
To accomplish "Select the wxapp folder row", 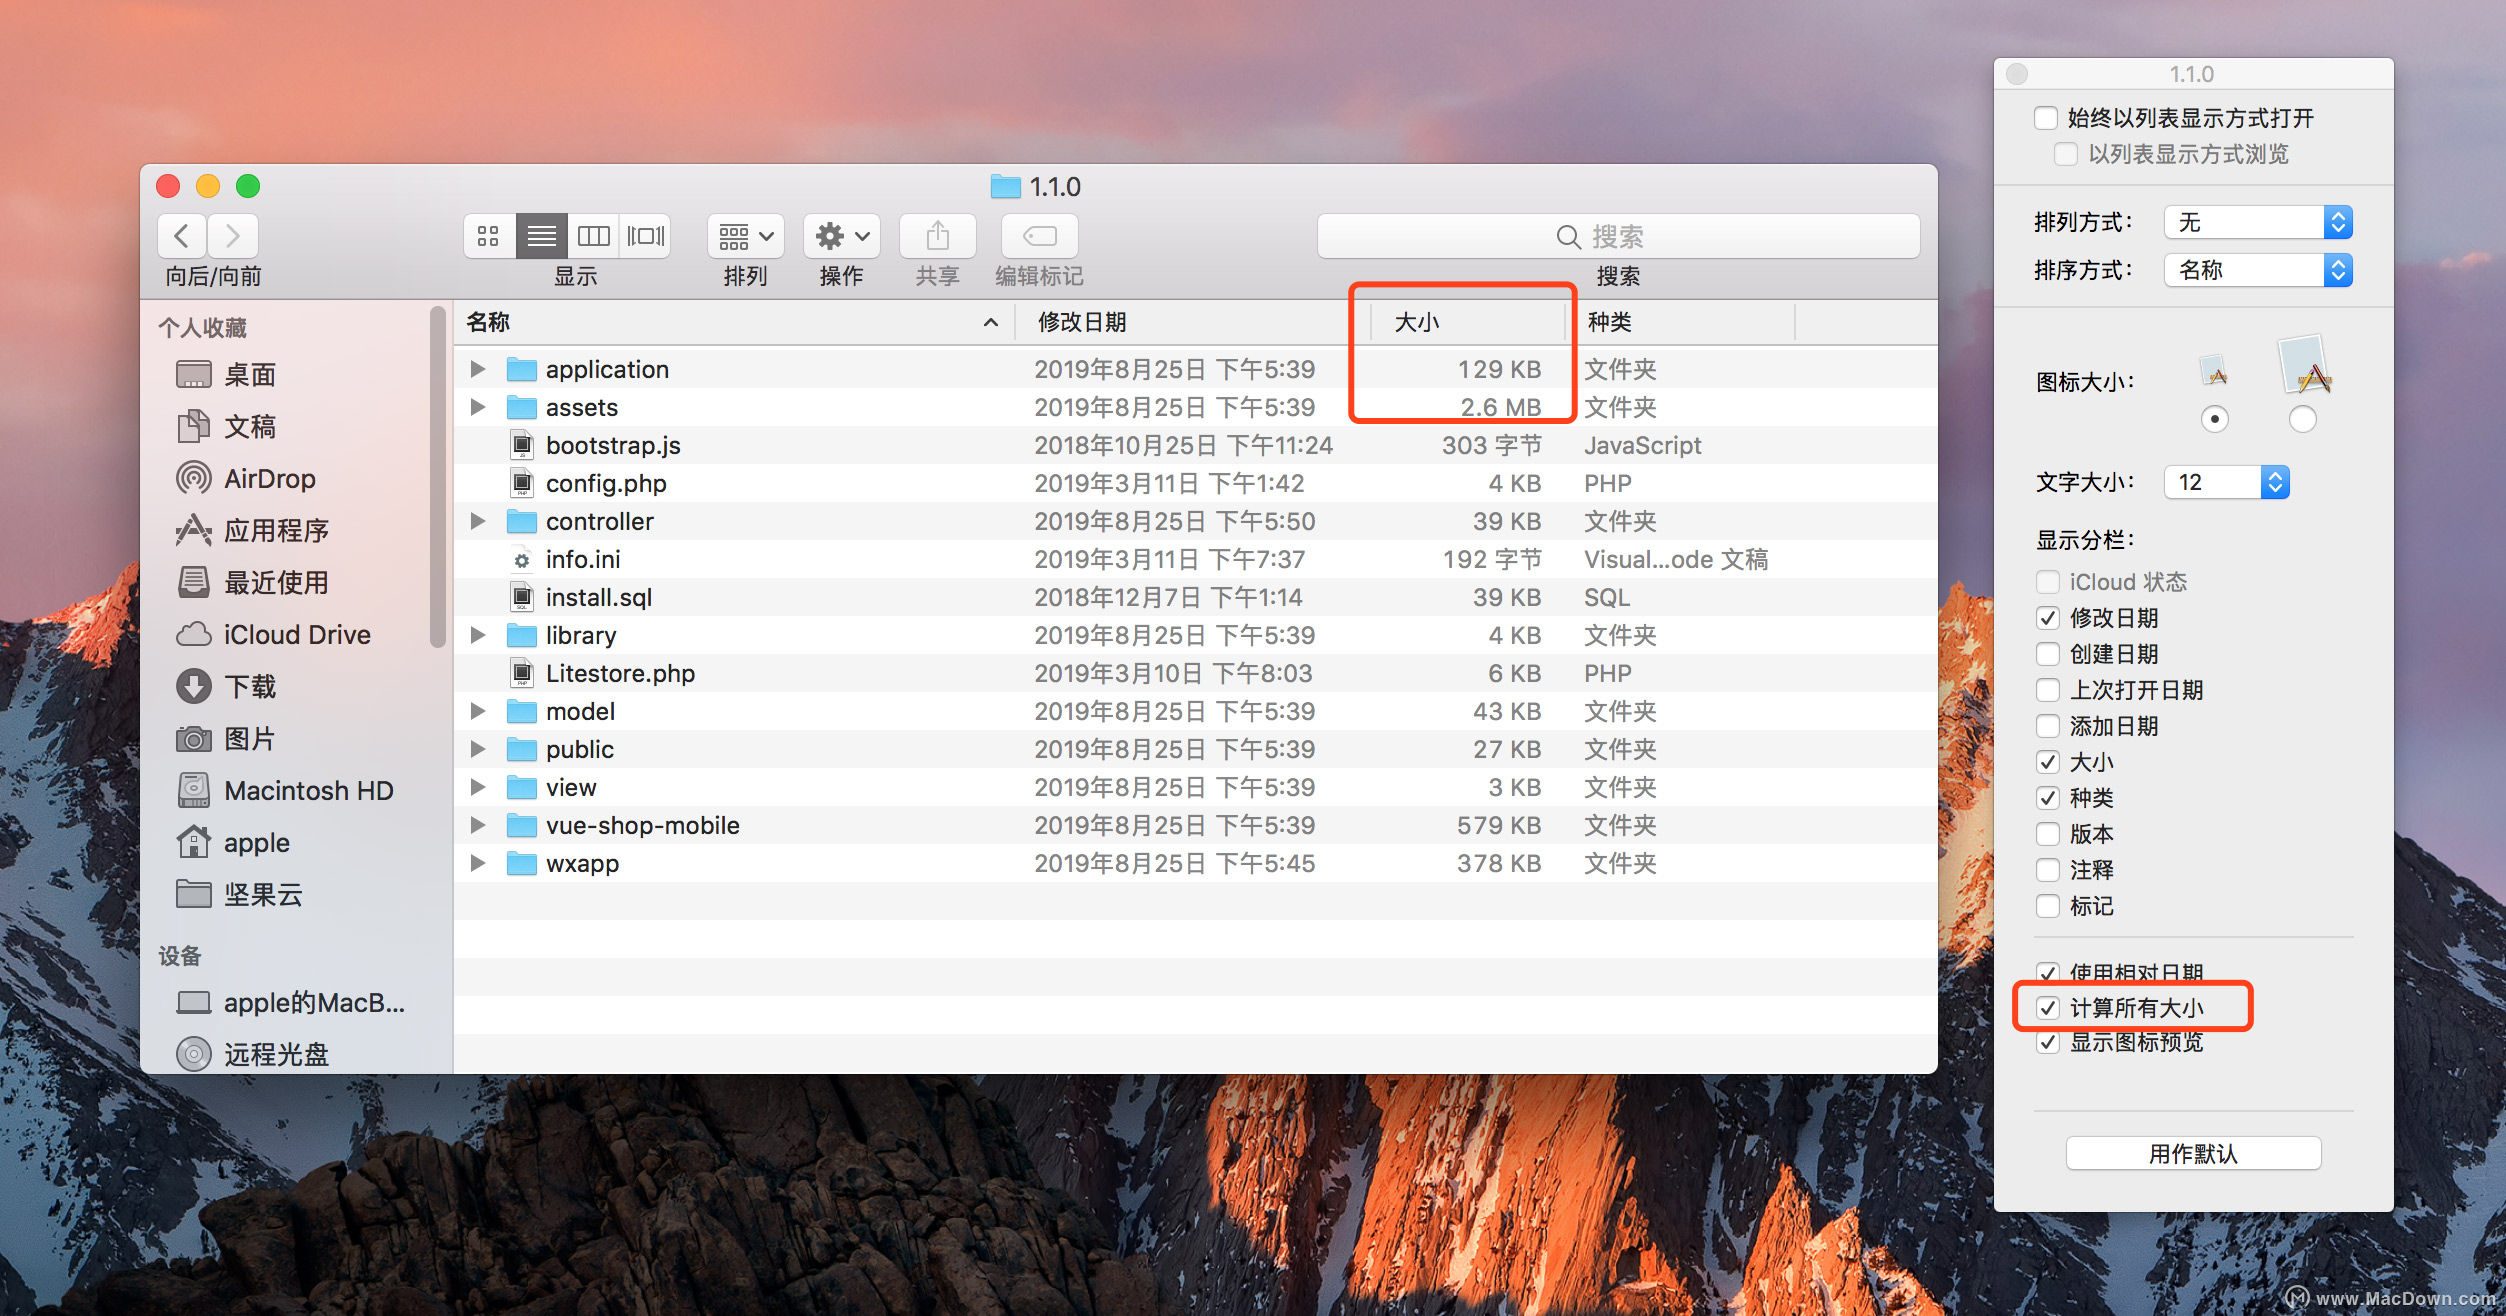I will pyautogui.click(x=1195, y=864).
